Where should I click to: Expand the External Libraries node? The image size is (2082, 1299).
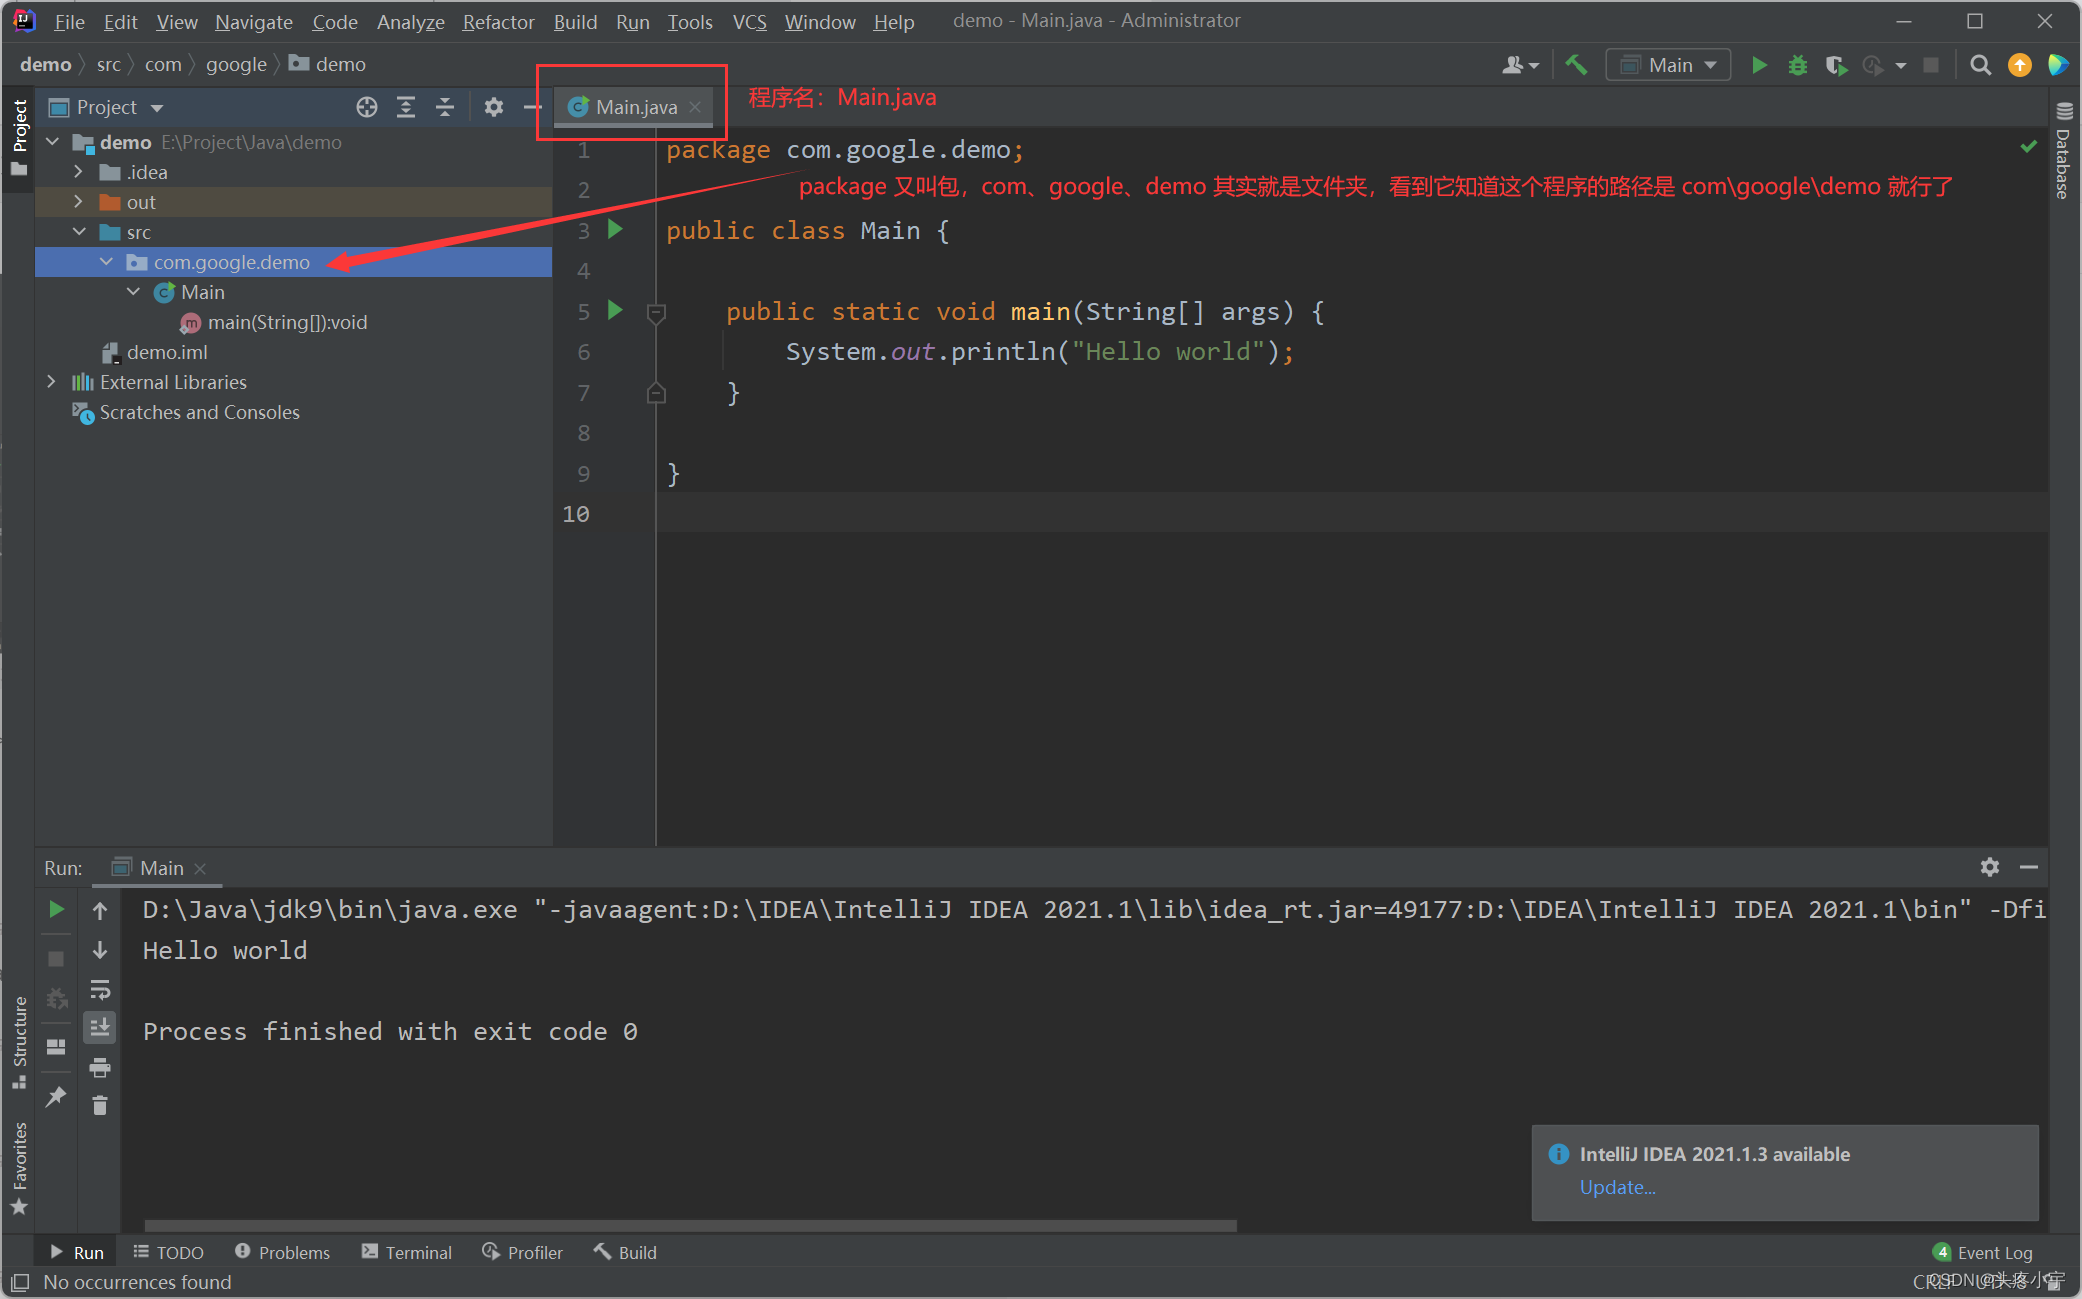click(x=52, y=382)
